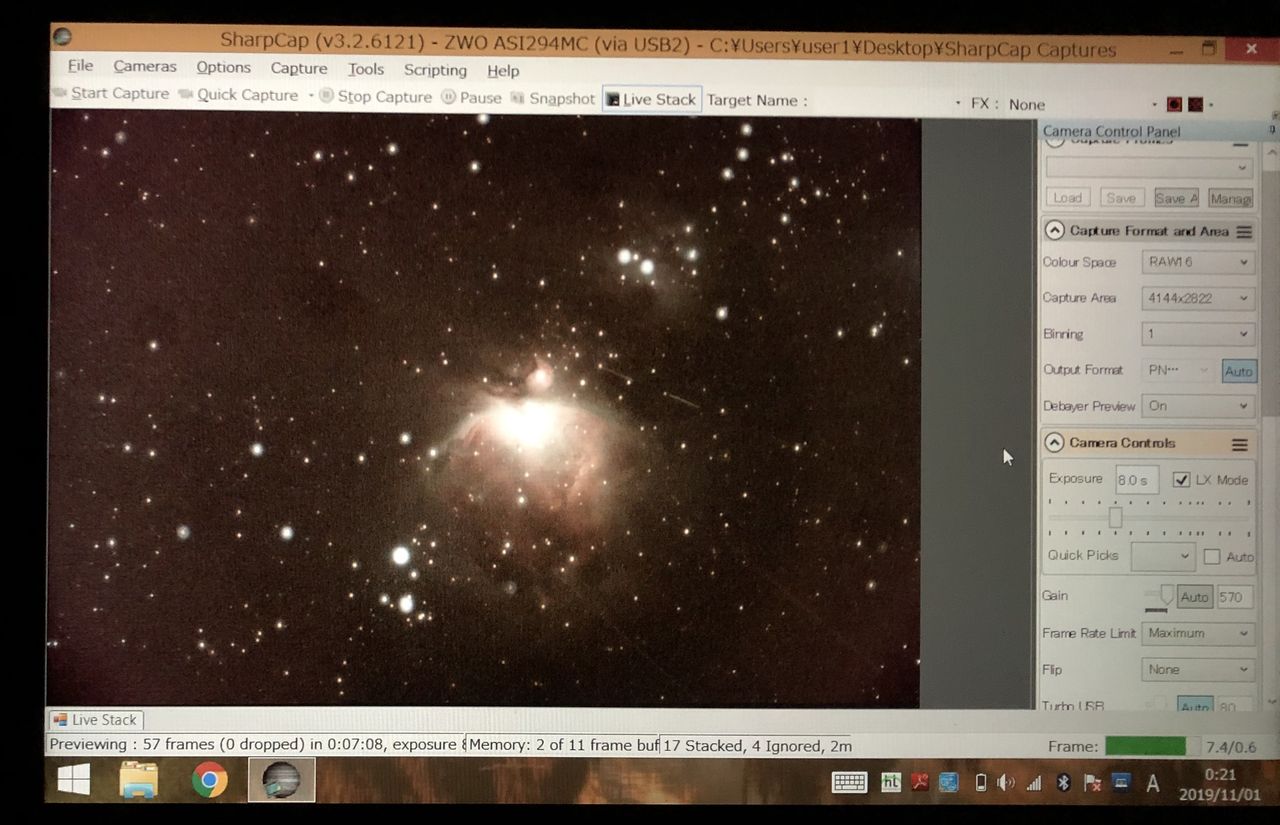This screenshot has height=825, width=1280.
Task: Open the Cameras menu
Action: coord(145,67)
